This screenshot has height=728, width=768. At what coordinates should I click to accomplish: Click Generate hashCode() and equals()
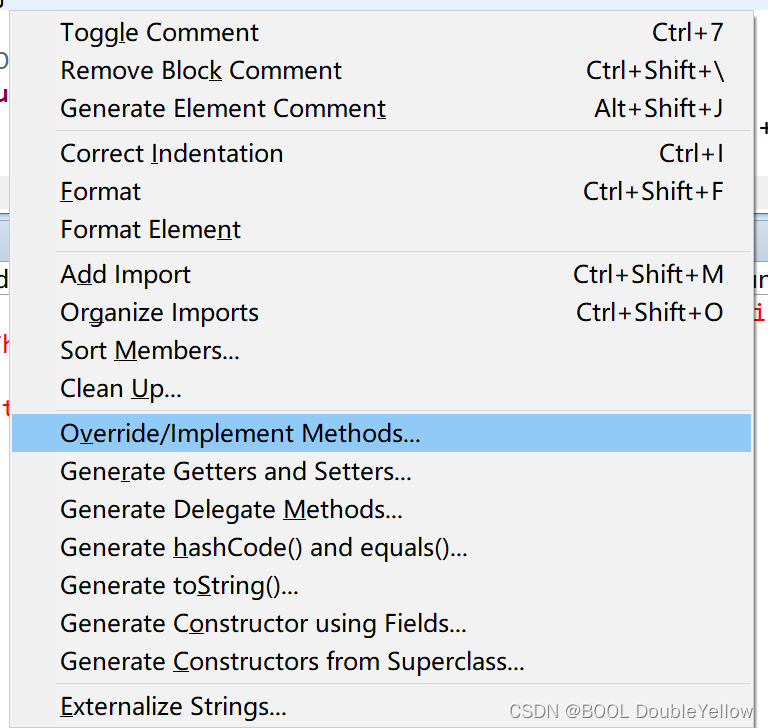[x=264, y=548]
